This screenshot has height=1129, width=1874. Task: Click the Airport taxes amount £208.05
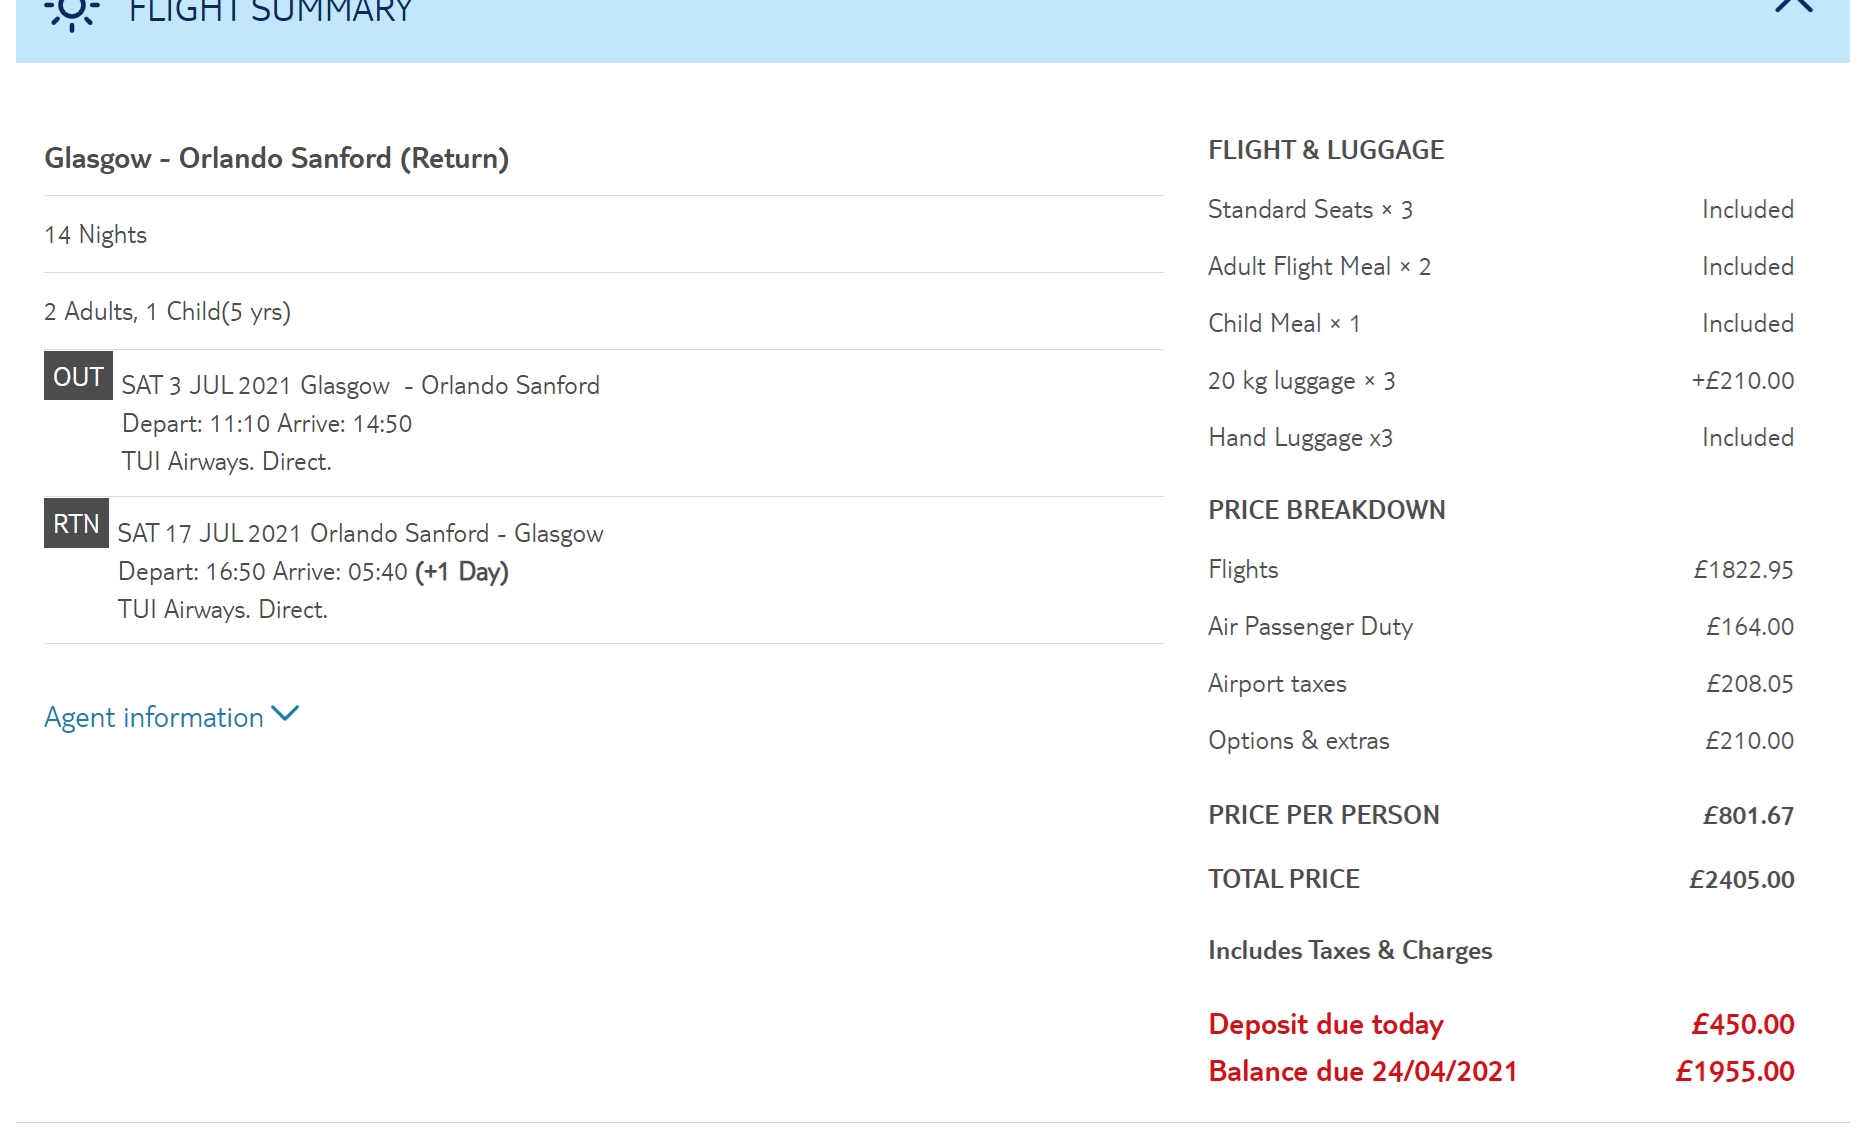click(x=1749, y=684)
